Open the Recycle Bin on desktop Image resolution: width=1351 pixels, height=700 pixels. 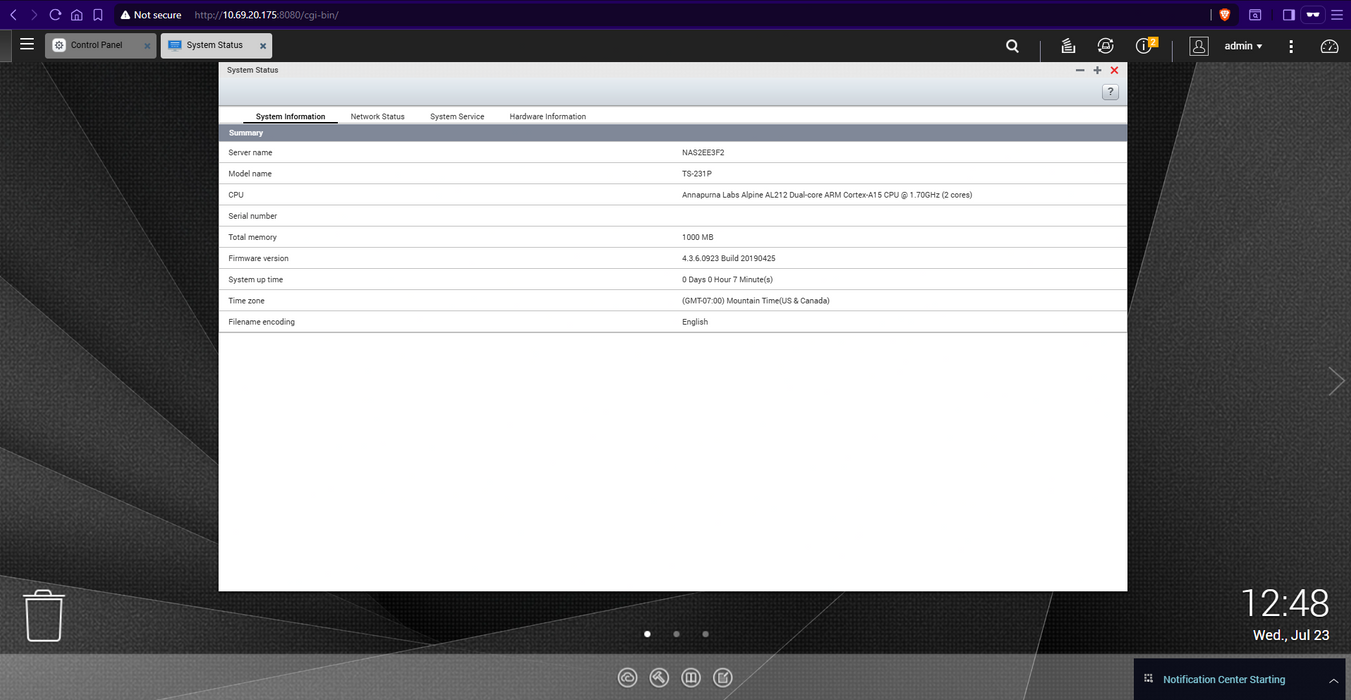(44, 615)
